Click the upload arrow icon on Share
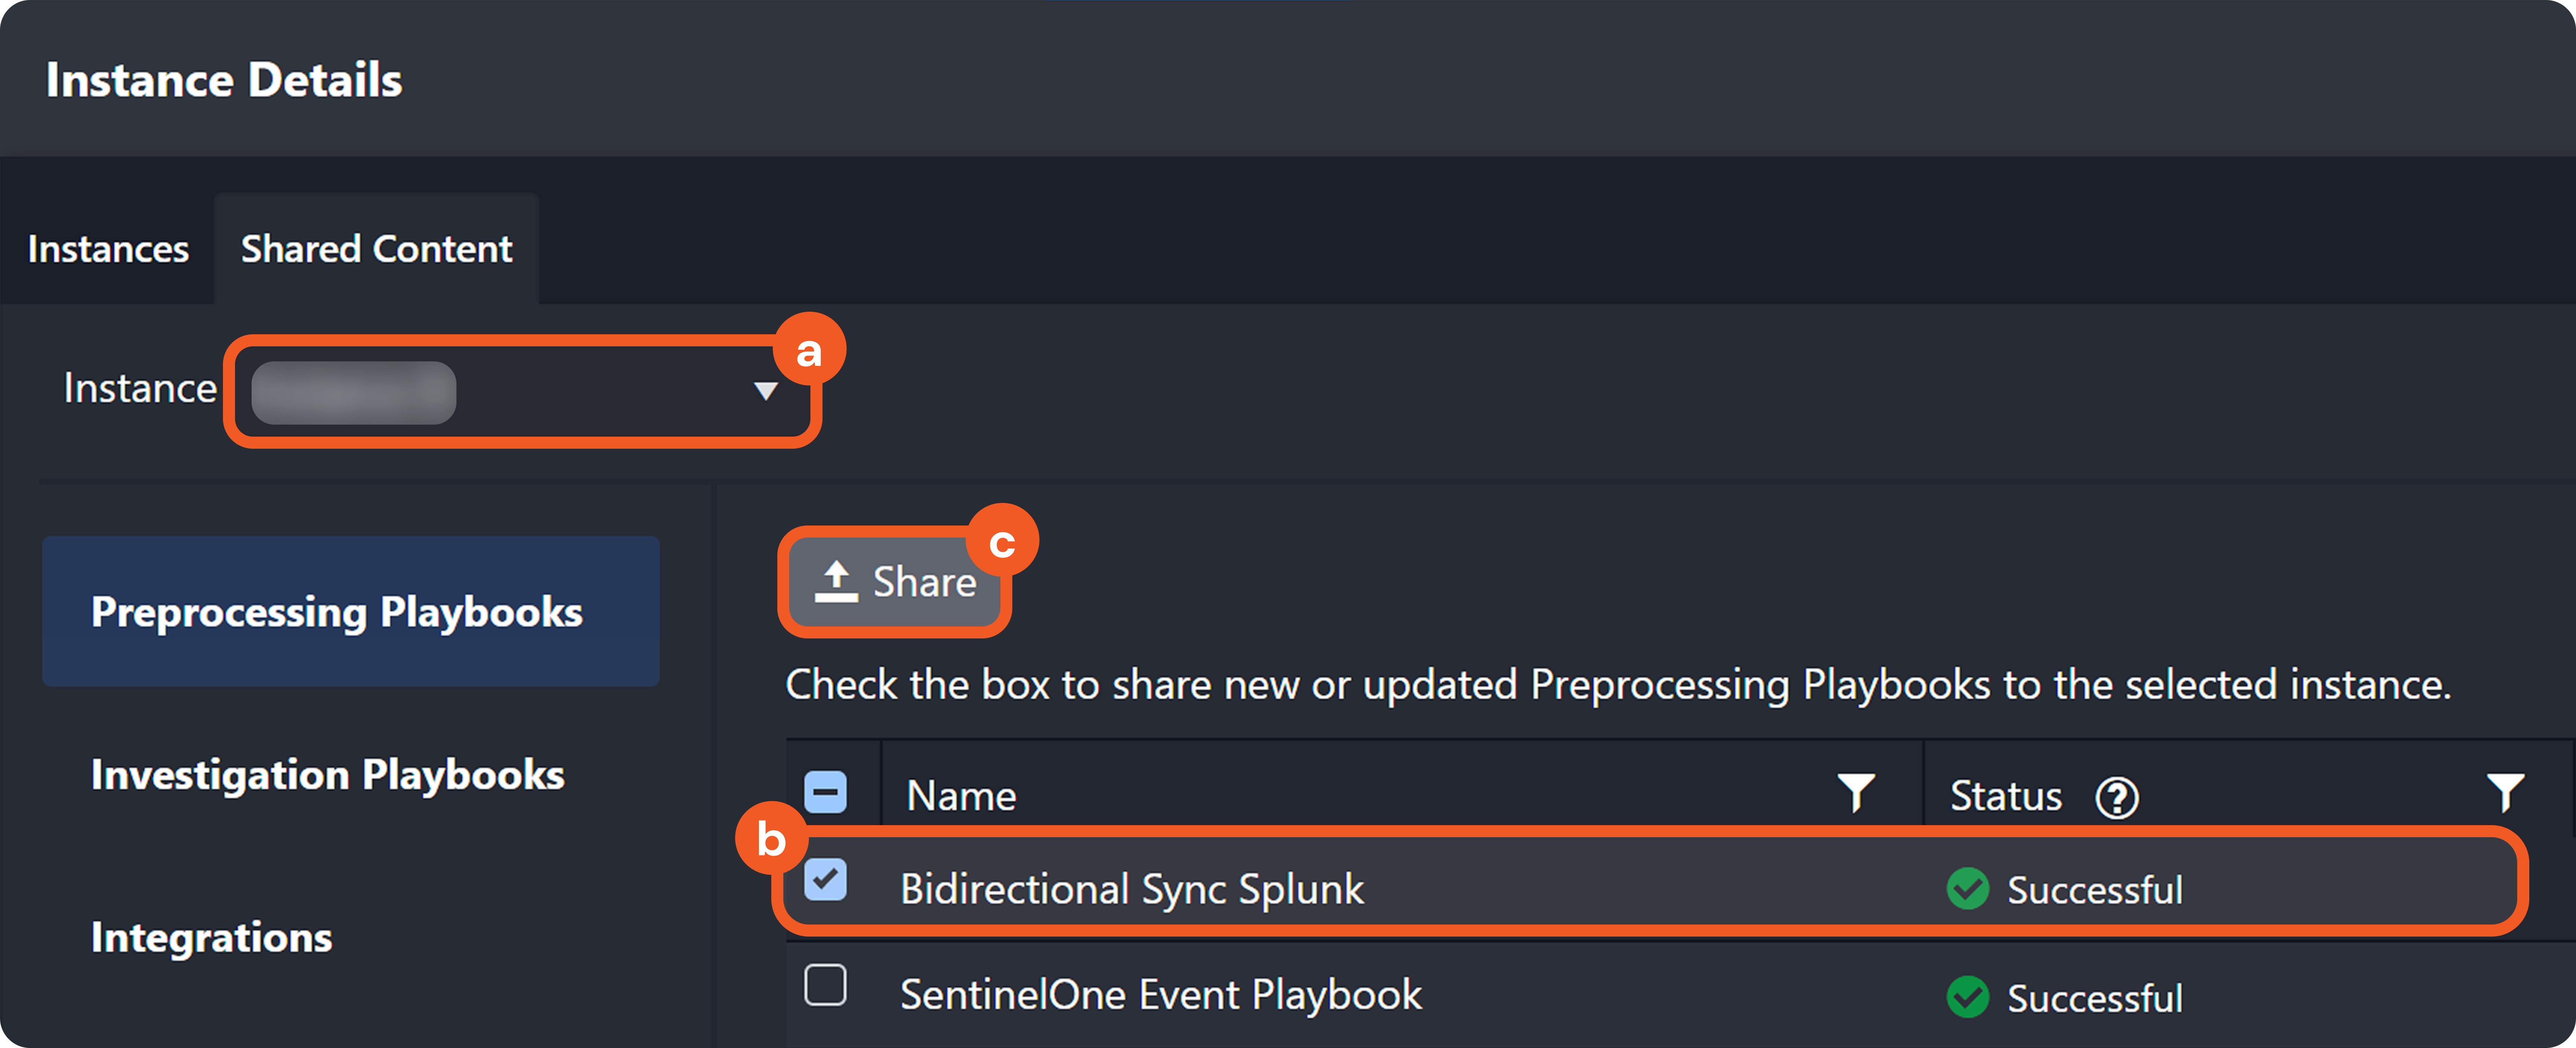This screenshot has height=1048, width=2576. click(836, 581)
